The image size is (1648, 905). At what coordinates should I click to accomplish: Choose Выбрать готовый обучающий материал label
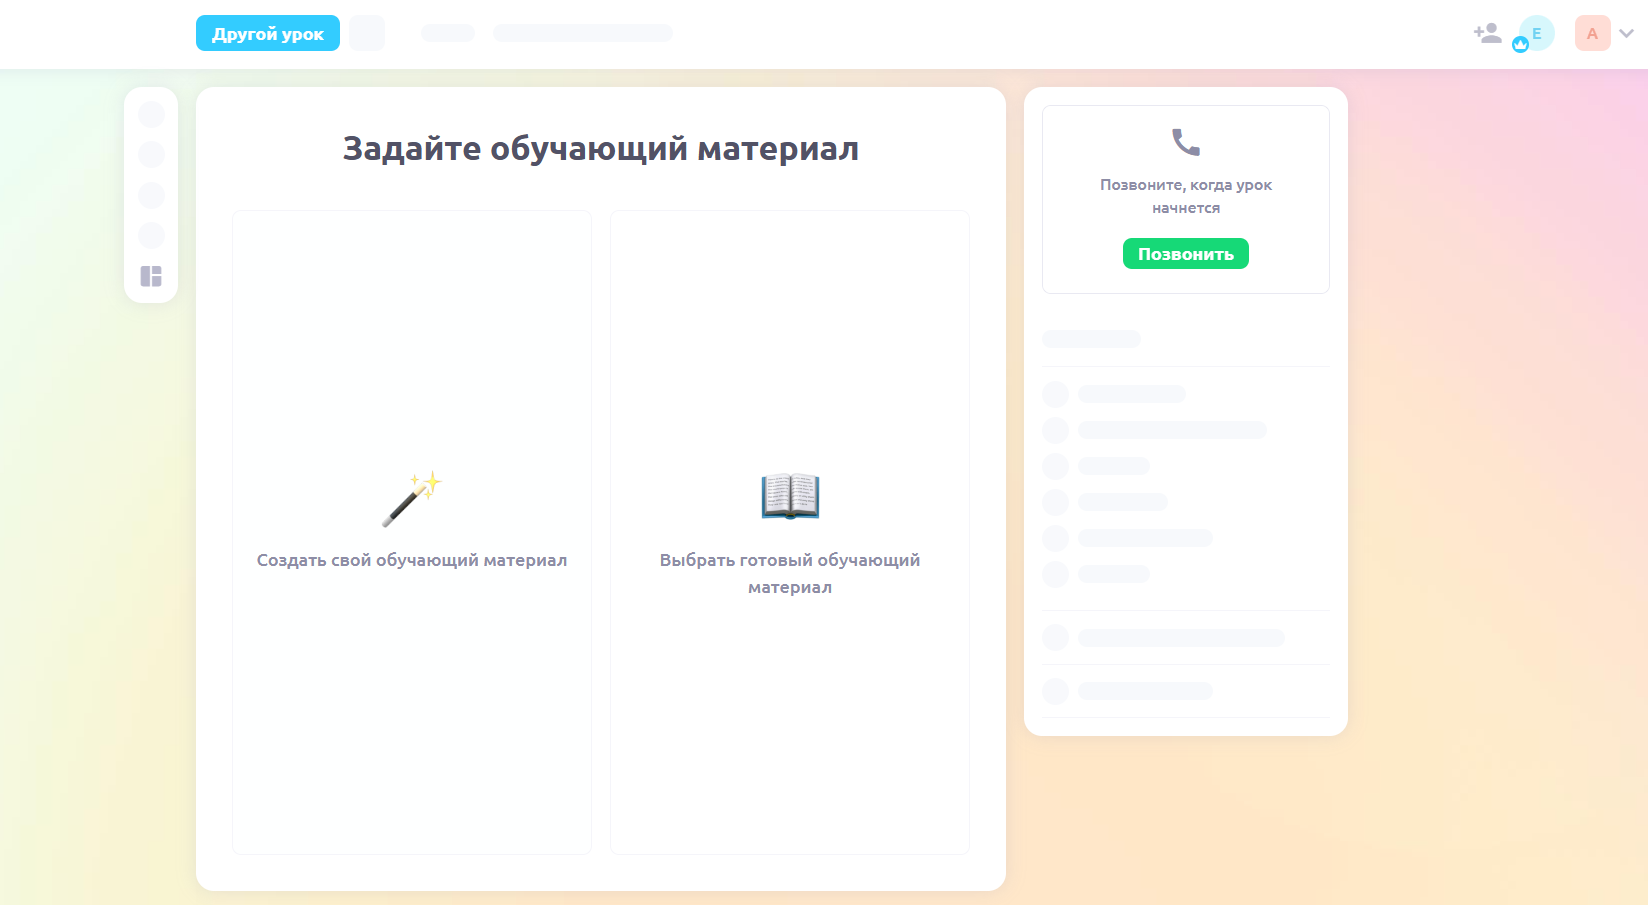(790, 573)
